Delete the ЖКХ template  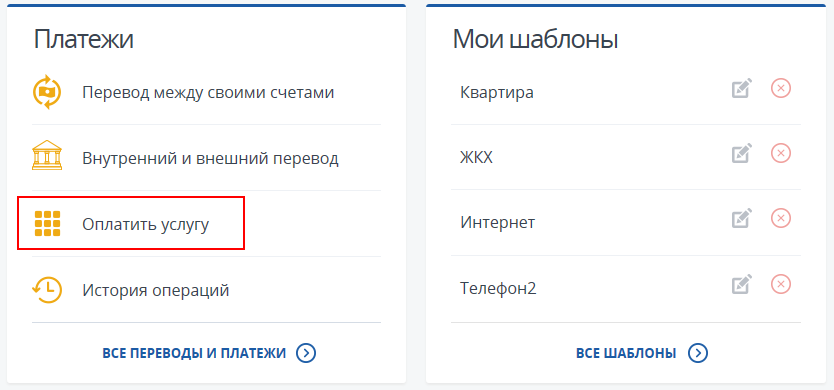[x=781, y=153]
